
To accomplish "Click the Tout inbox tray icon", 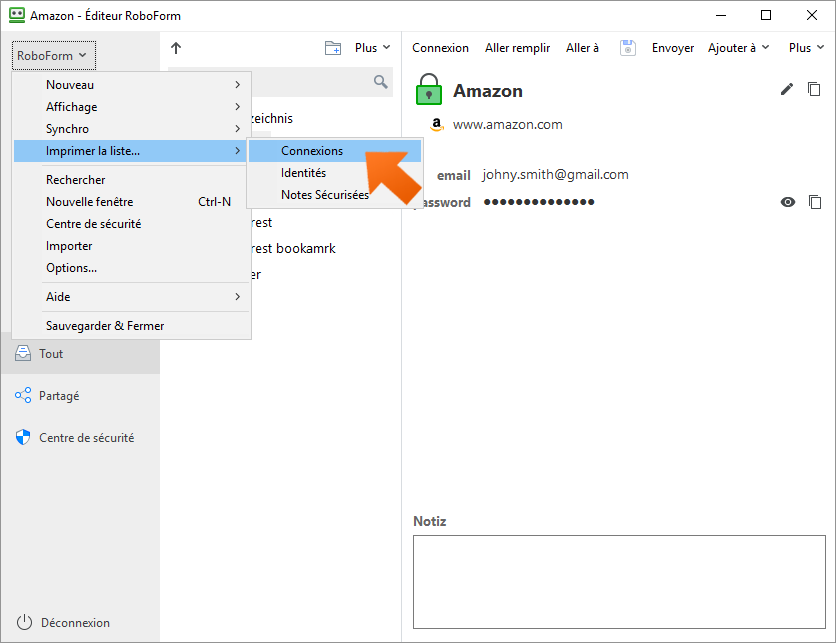I will point(23,353).
